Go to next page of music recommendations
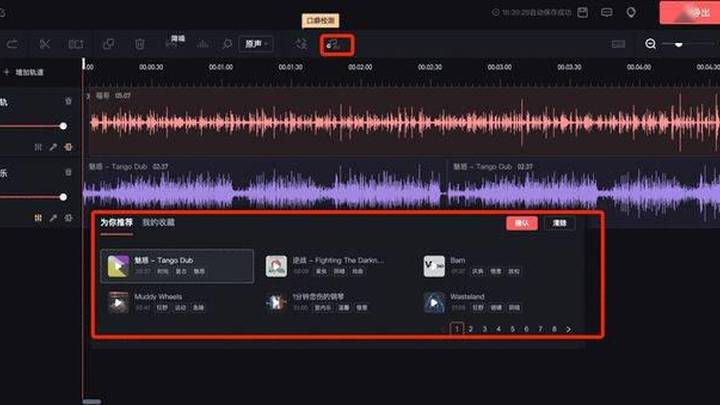720x405 pixels. click(x=569, y=329)
